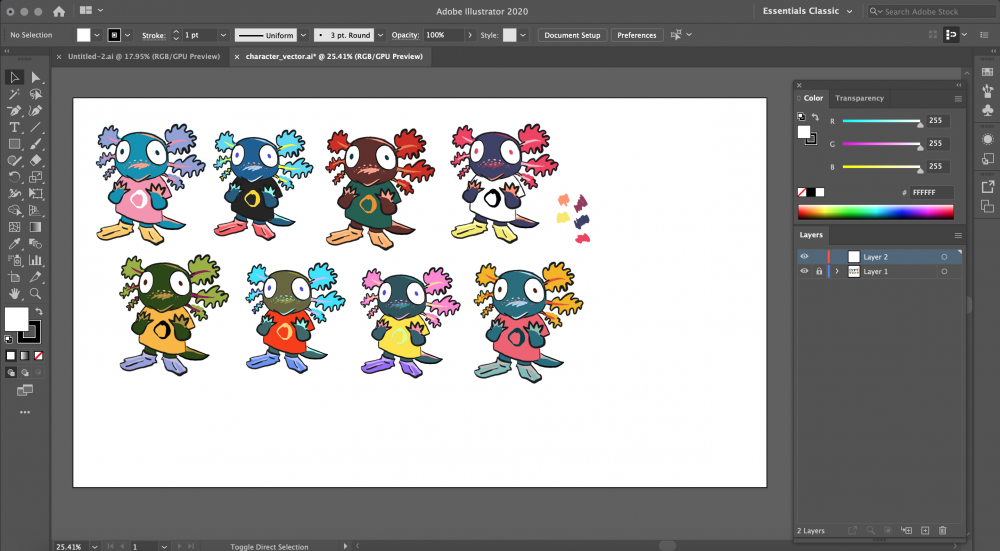Select the Selection (black arrow) tool
Screen dimensions: 1000x551
click(13, 77)
